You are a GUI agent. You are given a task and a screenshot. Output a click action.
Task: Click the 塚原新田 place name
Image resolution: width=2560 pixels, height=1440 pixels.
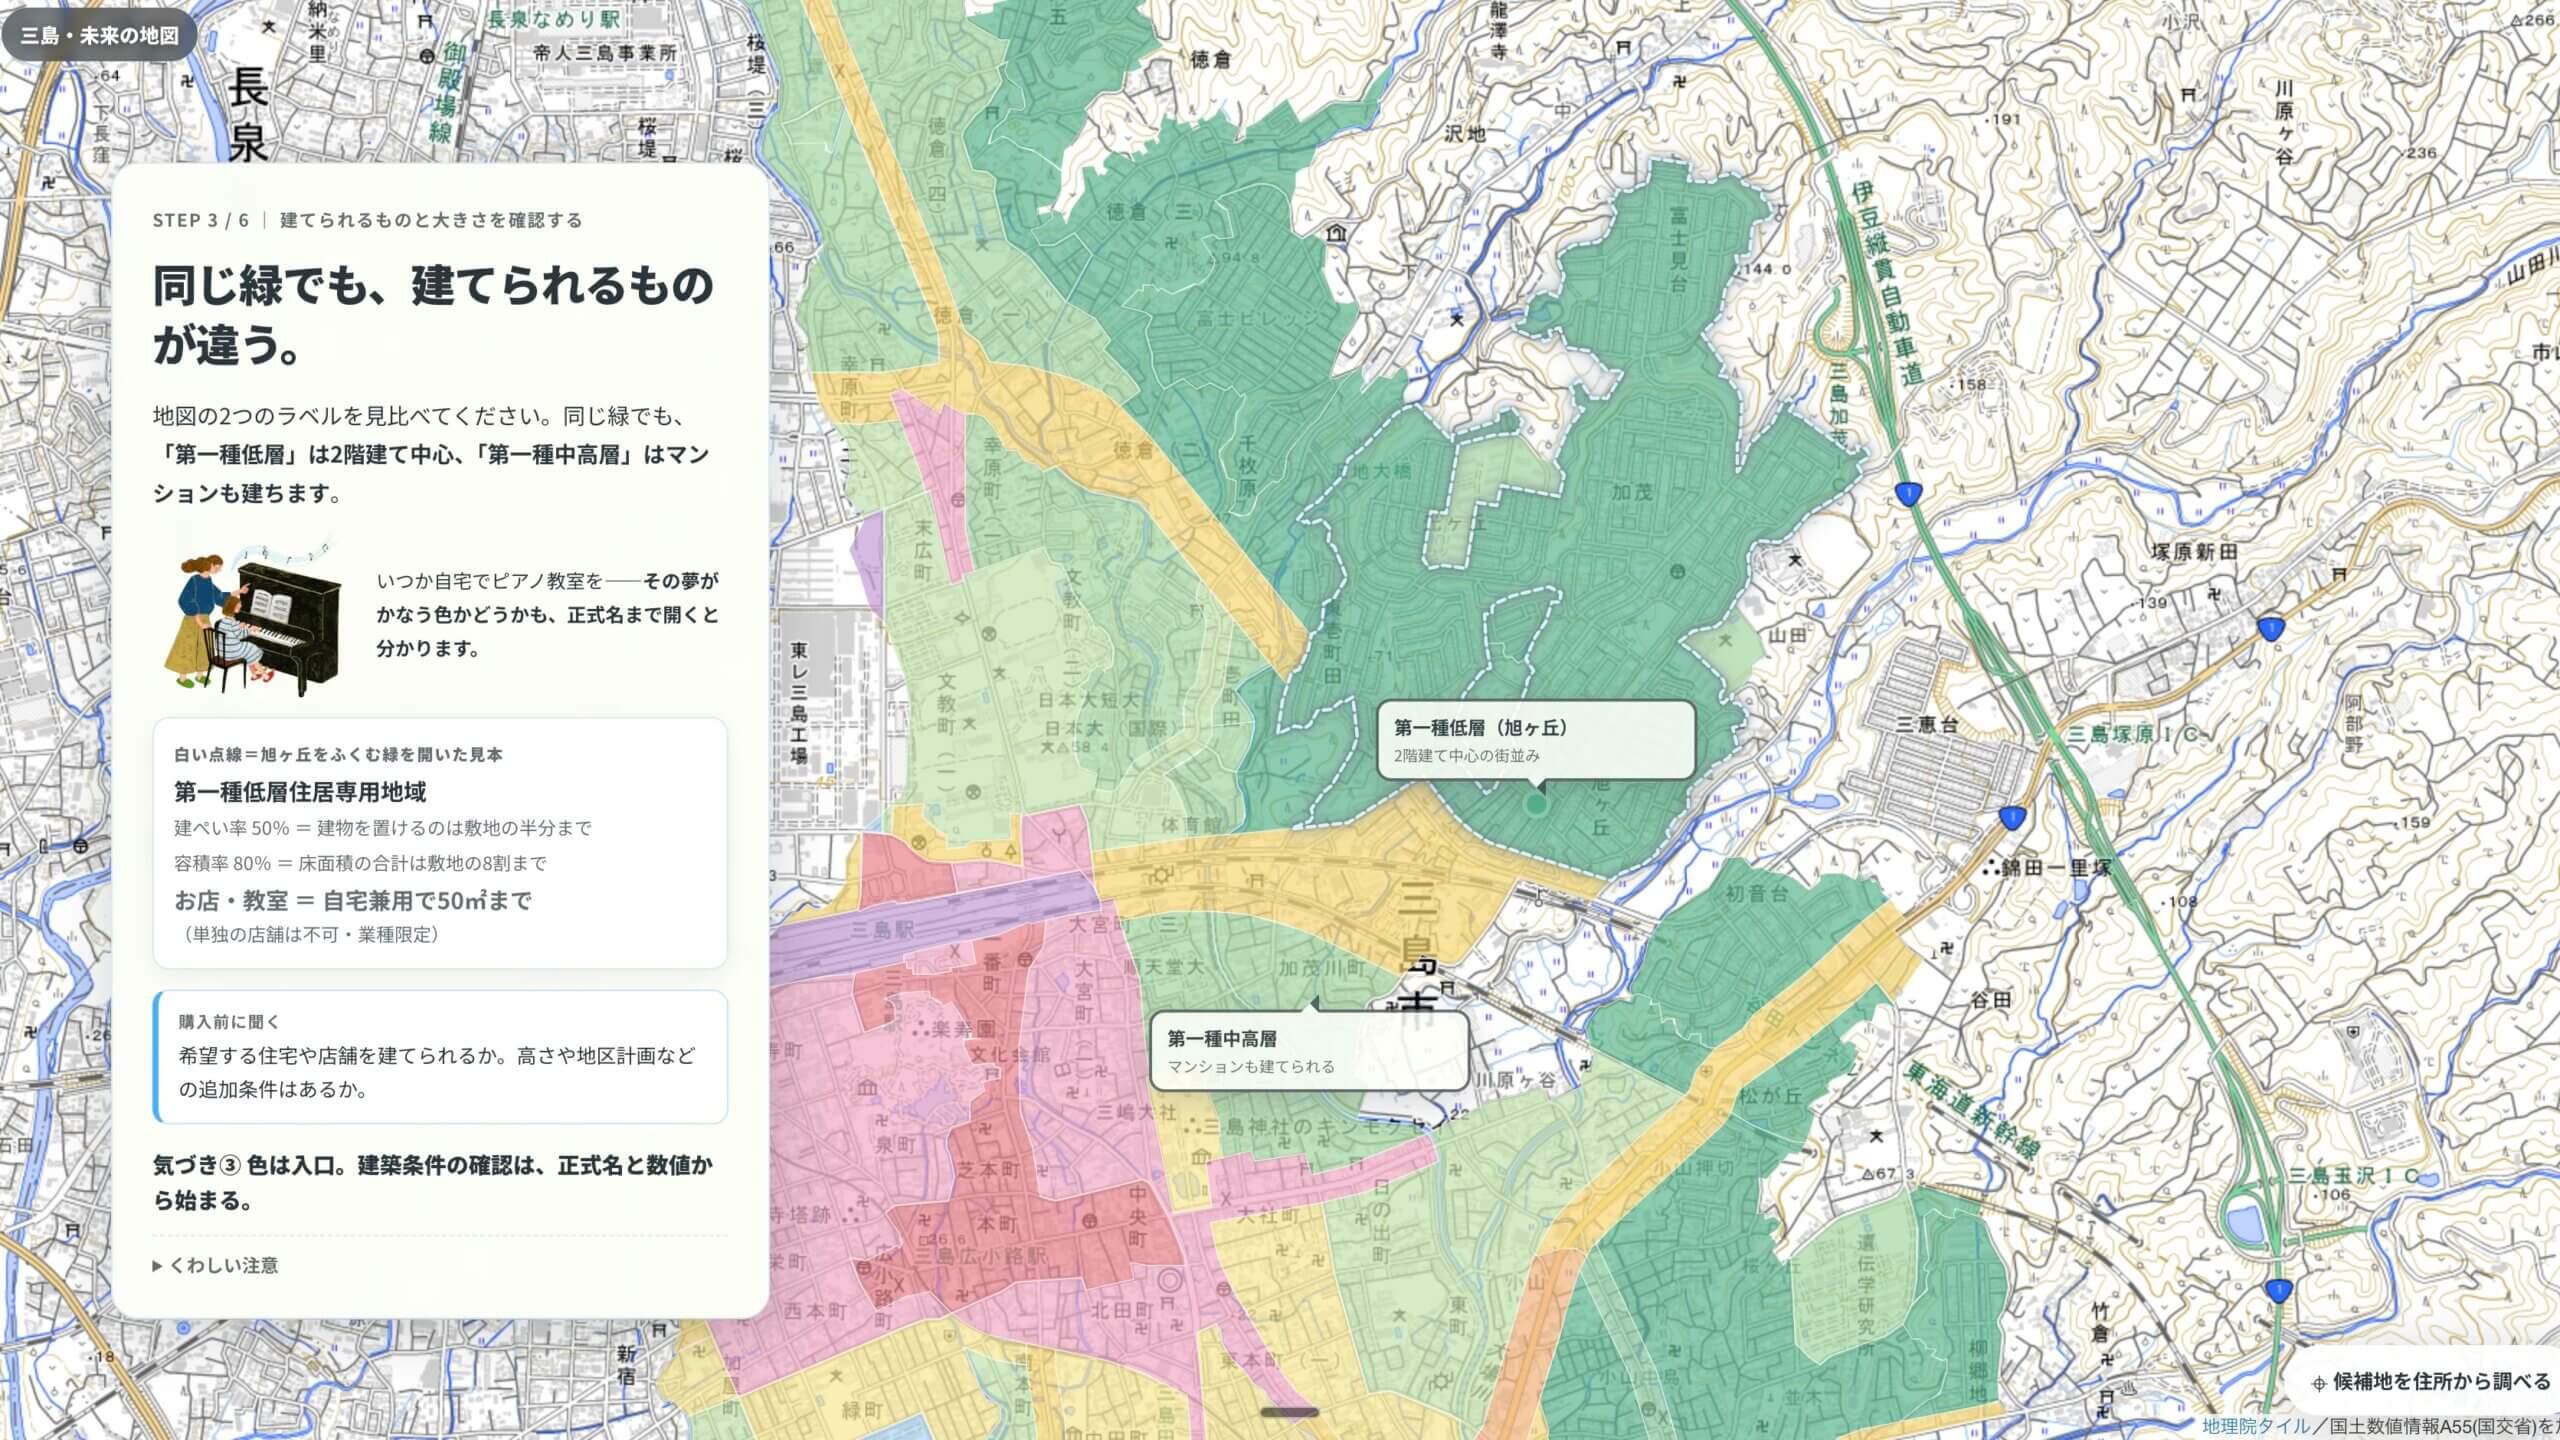[2194, 552]
